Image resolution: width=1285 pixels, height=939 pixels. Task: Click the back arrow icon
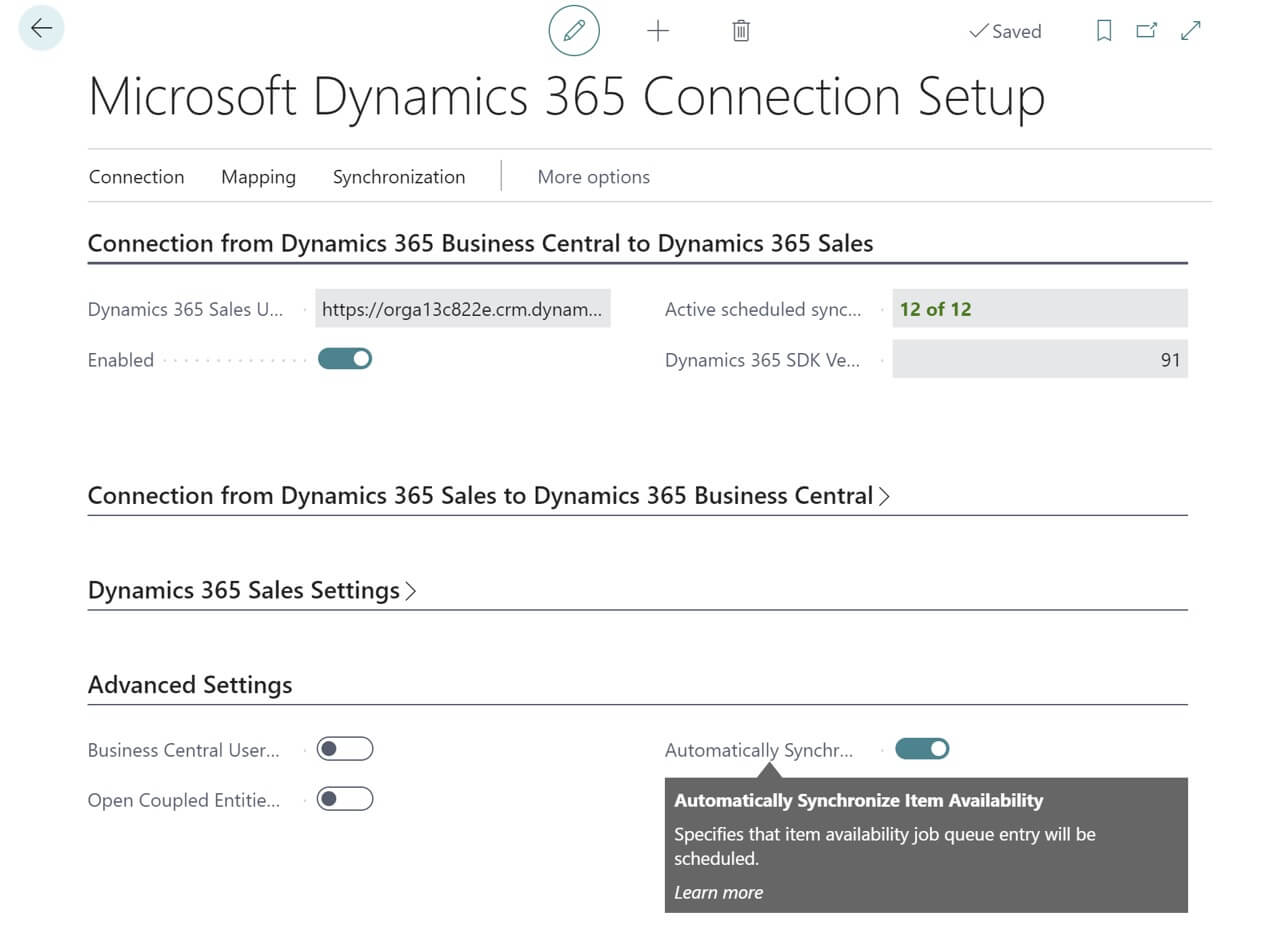point(41,28)
